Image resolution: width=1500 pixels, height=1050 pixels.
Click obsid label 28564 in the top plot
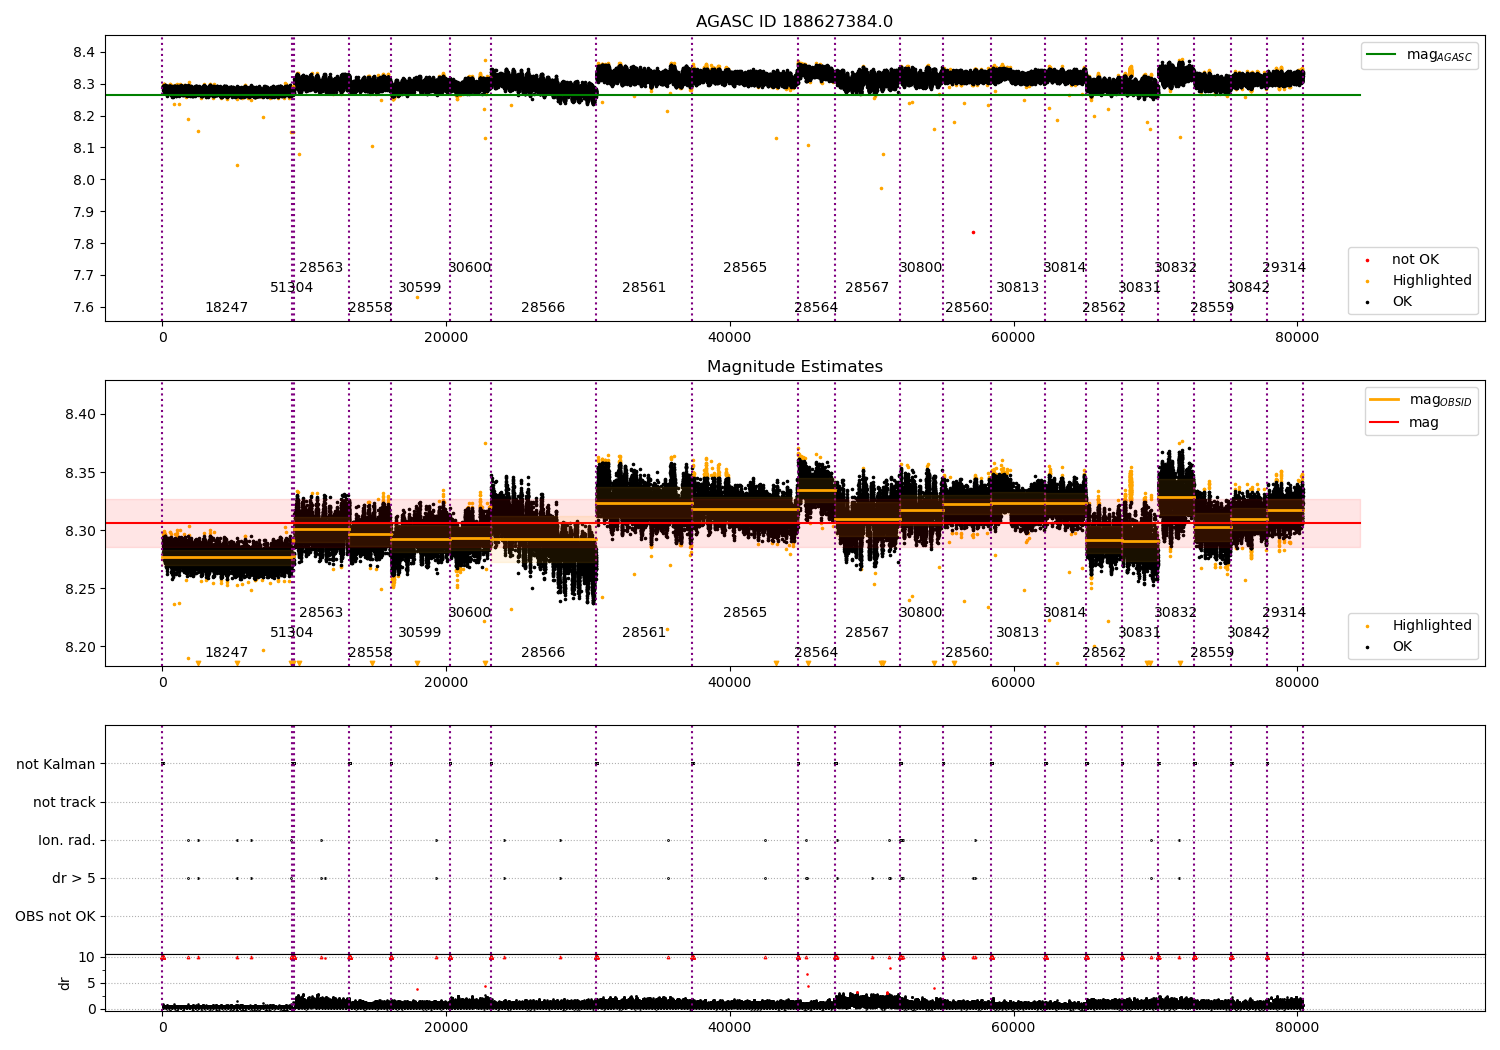[x=816, y=308]
